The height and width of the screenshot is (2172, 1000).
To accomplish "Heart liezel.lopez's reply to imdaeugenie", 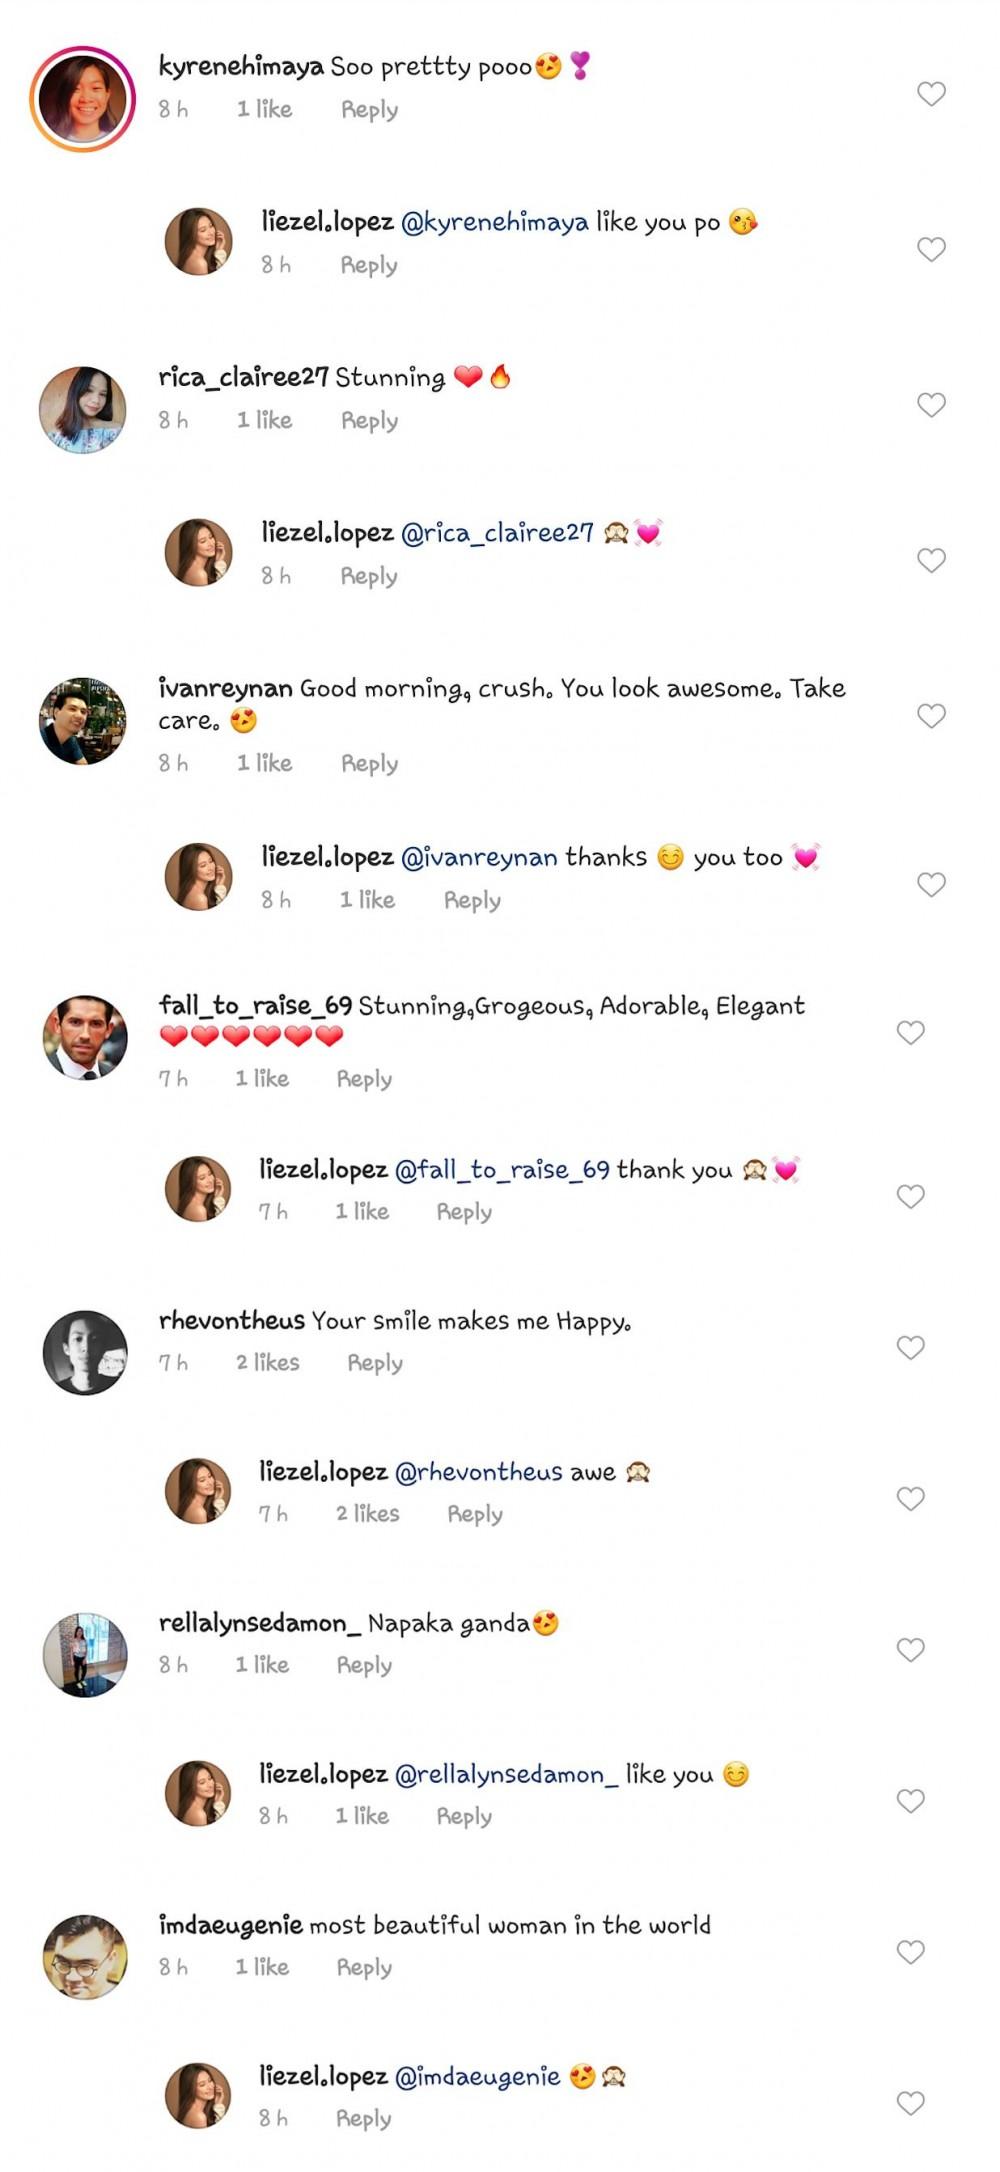I will click(x=910, y=2103).
